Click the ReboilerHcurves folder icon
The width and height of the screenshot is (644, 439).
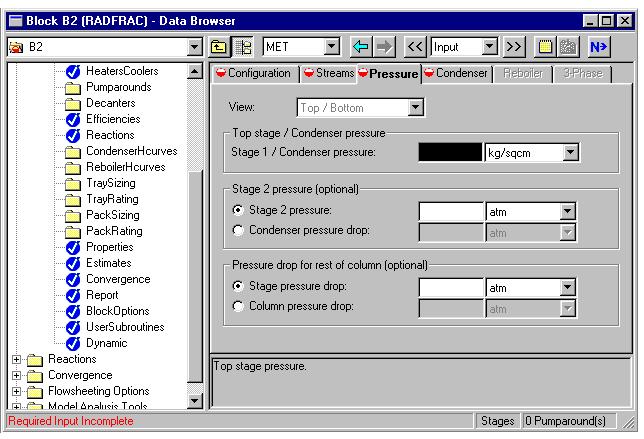[73, 168]
